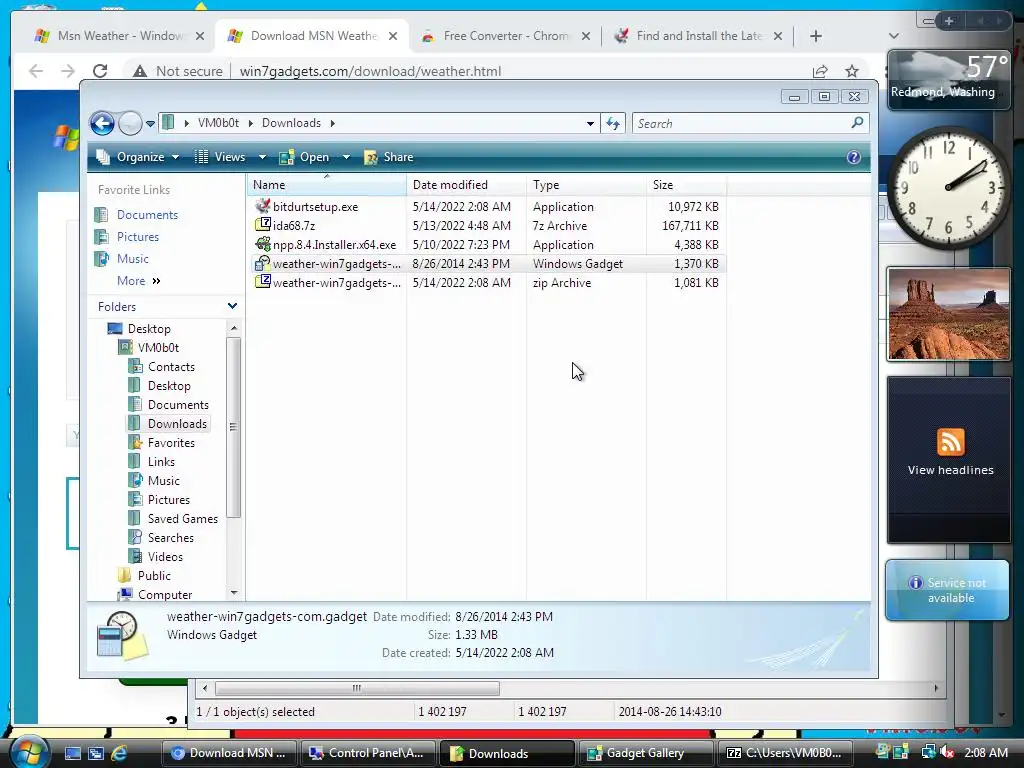Click the 167,711 KB size cell
Screen dimensions: 1024x768
[x=690, y=225]
